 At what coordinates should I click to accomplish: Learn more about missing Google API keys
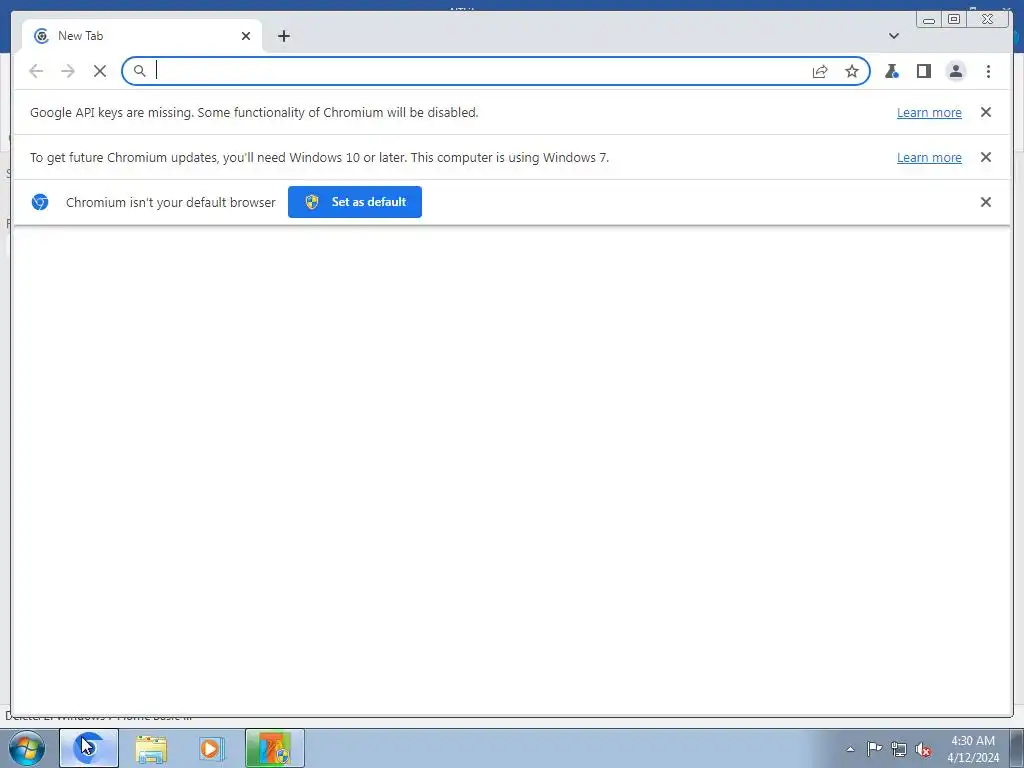[x=929, y=112]
